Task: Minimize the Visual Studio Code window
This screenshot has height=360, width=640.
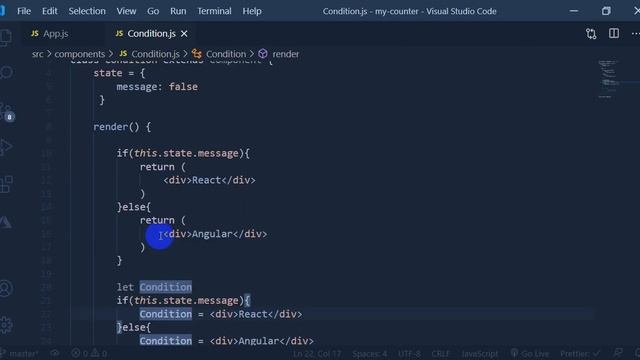Action: pos(574,11)
